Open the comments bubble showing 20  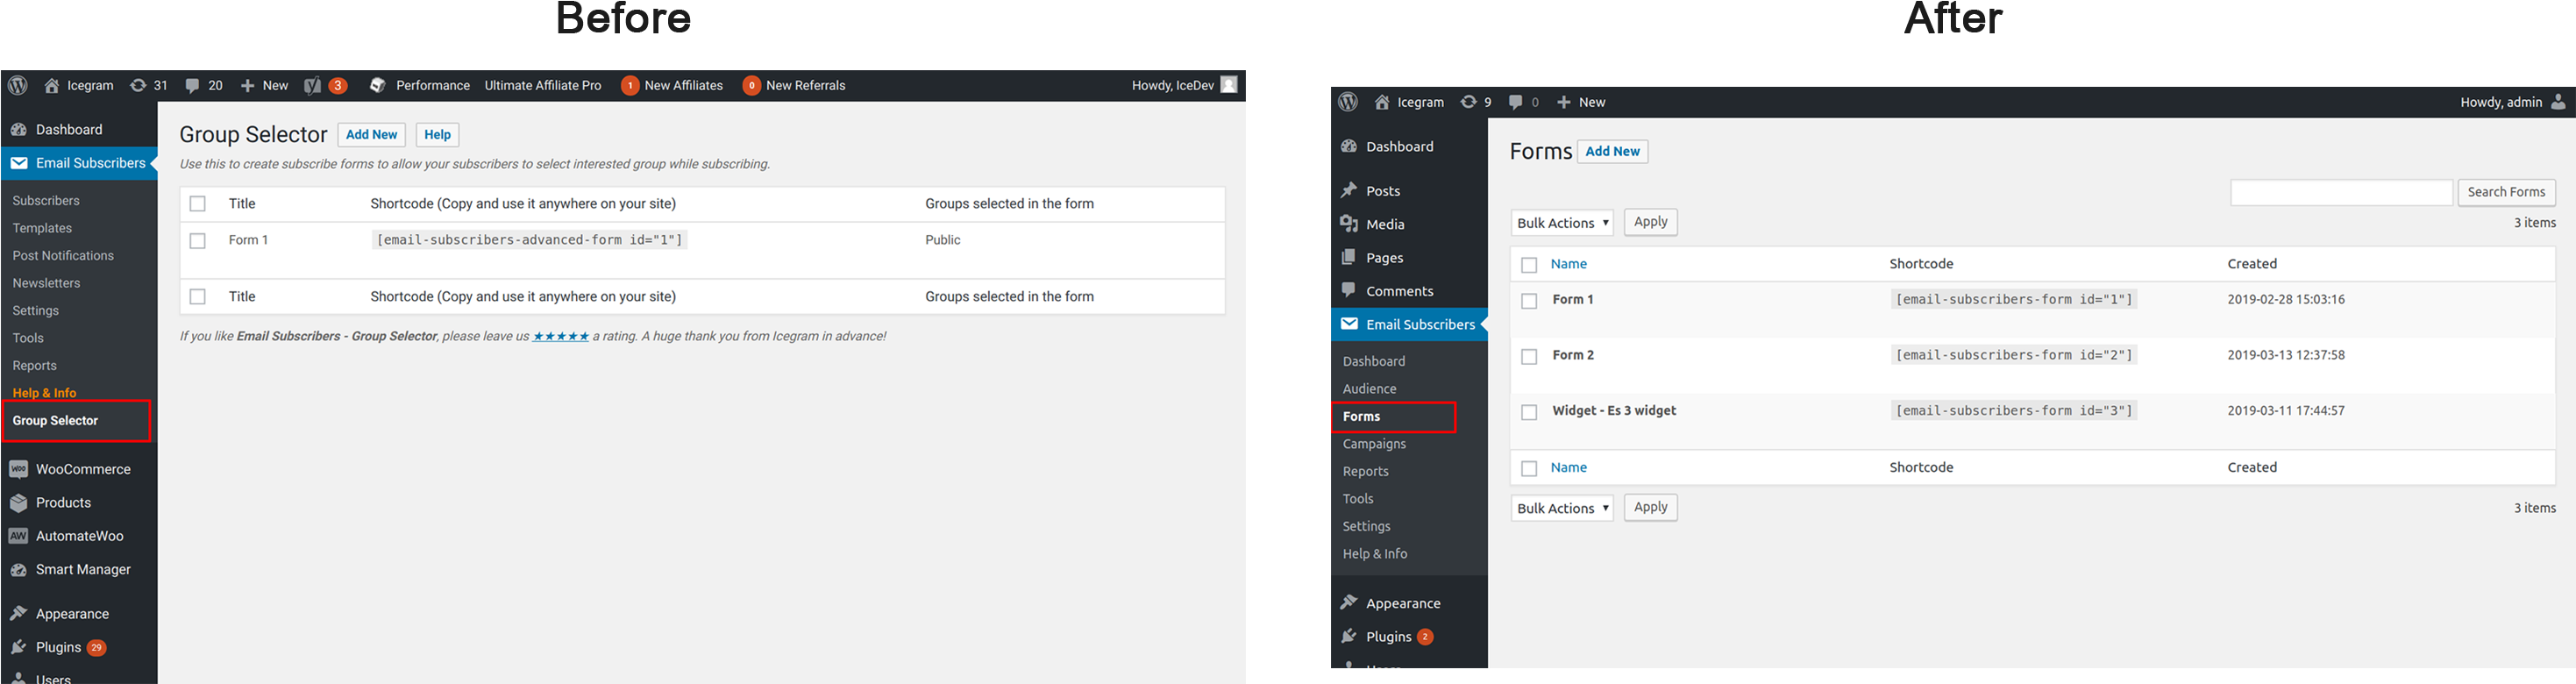point(192,86)
